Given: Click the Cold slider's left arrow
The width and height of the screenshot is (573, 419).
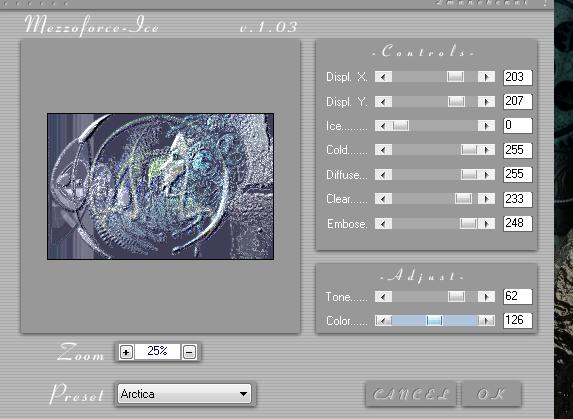Looking at the screenshot, I should (x=383, y=150).
